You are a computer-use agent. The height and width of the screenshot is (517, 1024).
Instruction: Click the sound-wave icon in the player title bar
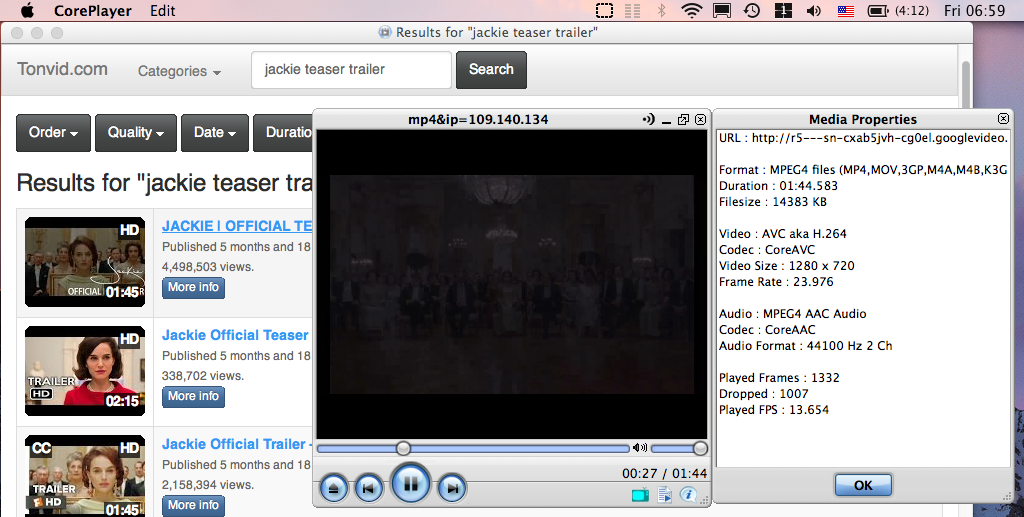tap(648, 119)
